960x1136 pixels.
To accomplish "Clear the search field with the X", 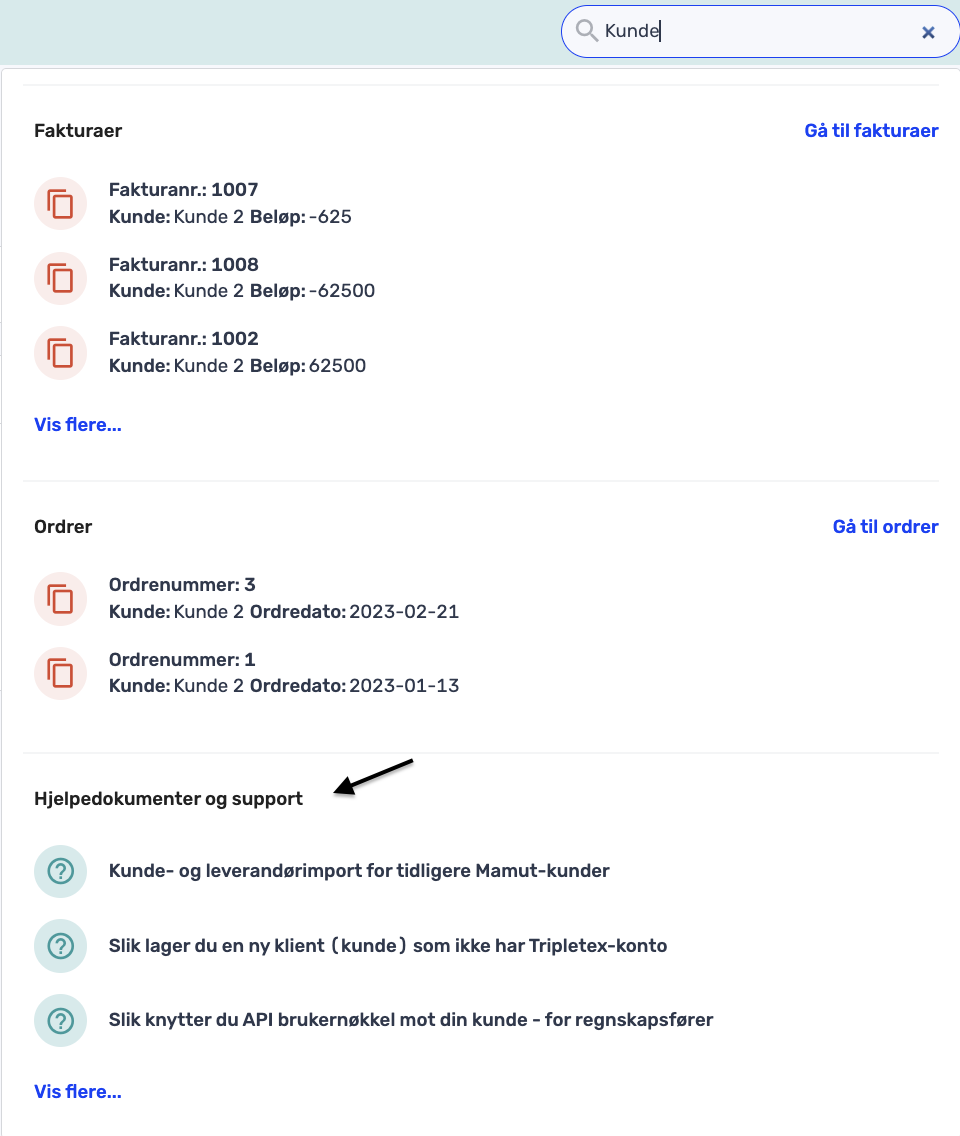I will (x=928, y=32).
